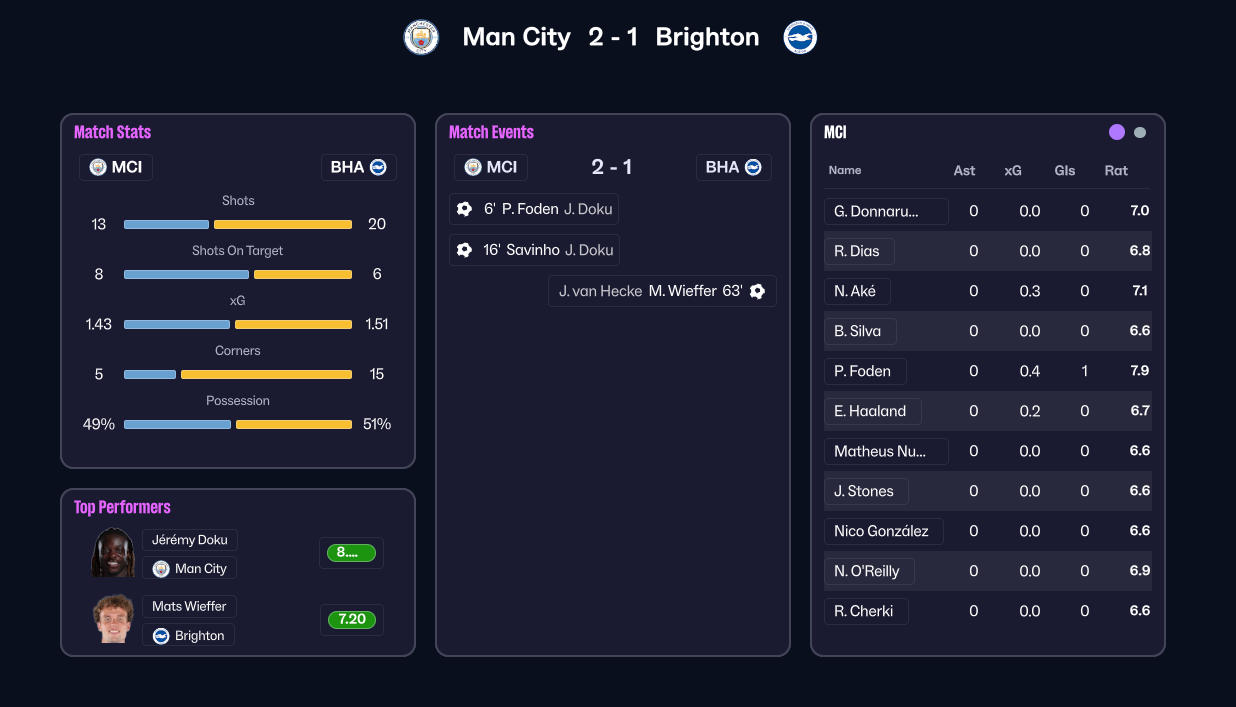
Task: Click the Man City crest in header
Action: pos(421,38)
